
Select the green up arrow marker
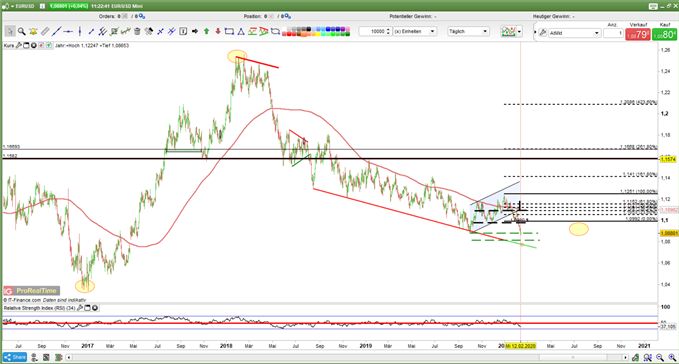(x=206, y=32)
